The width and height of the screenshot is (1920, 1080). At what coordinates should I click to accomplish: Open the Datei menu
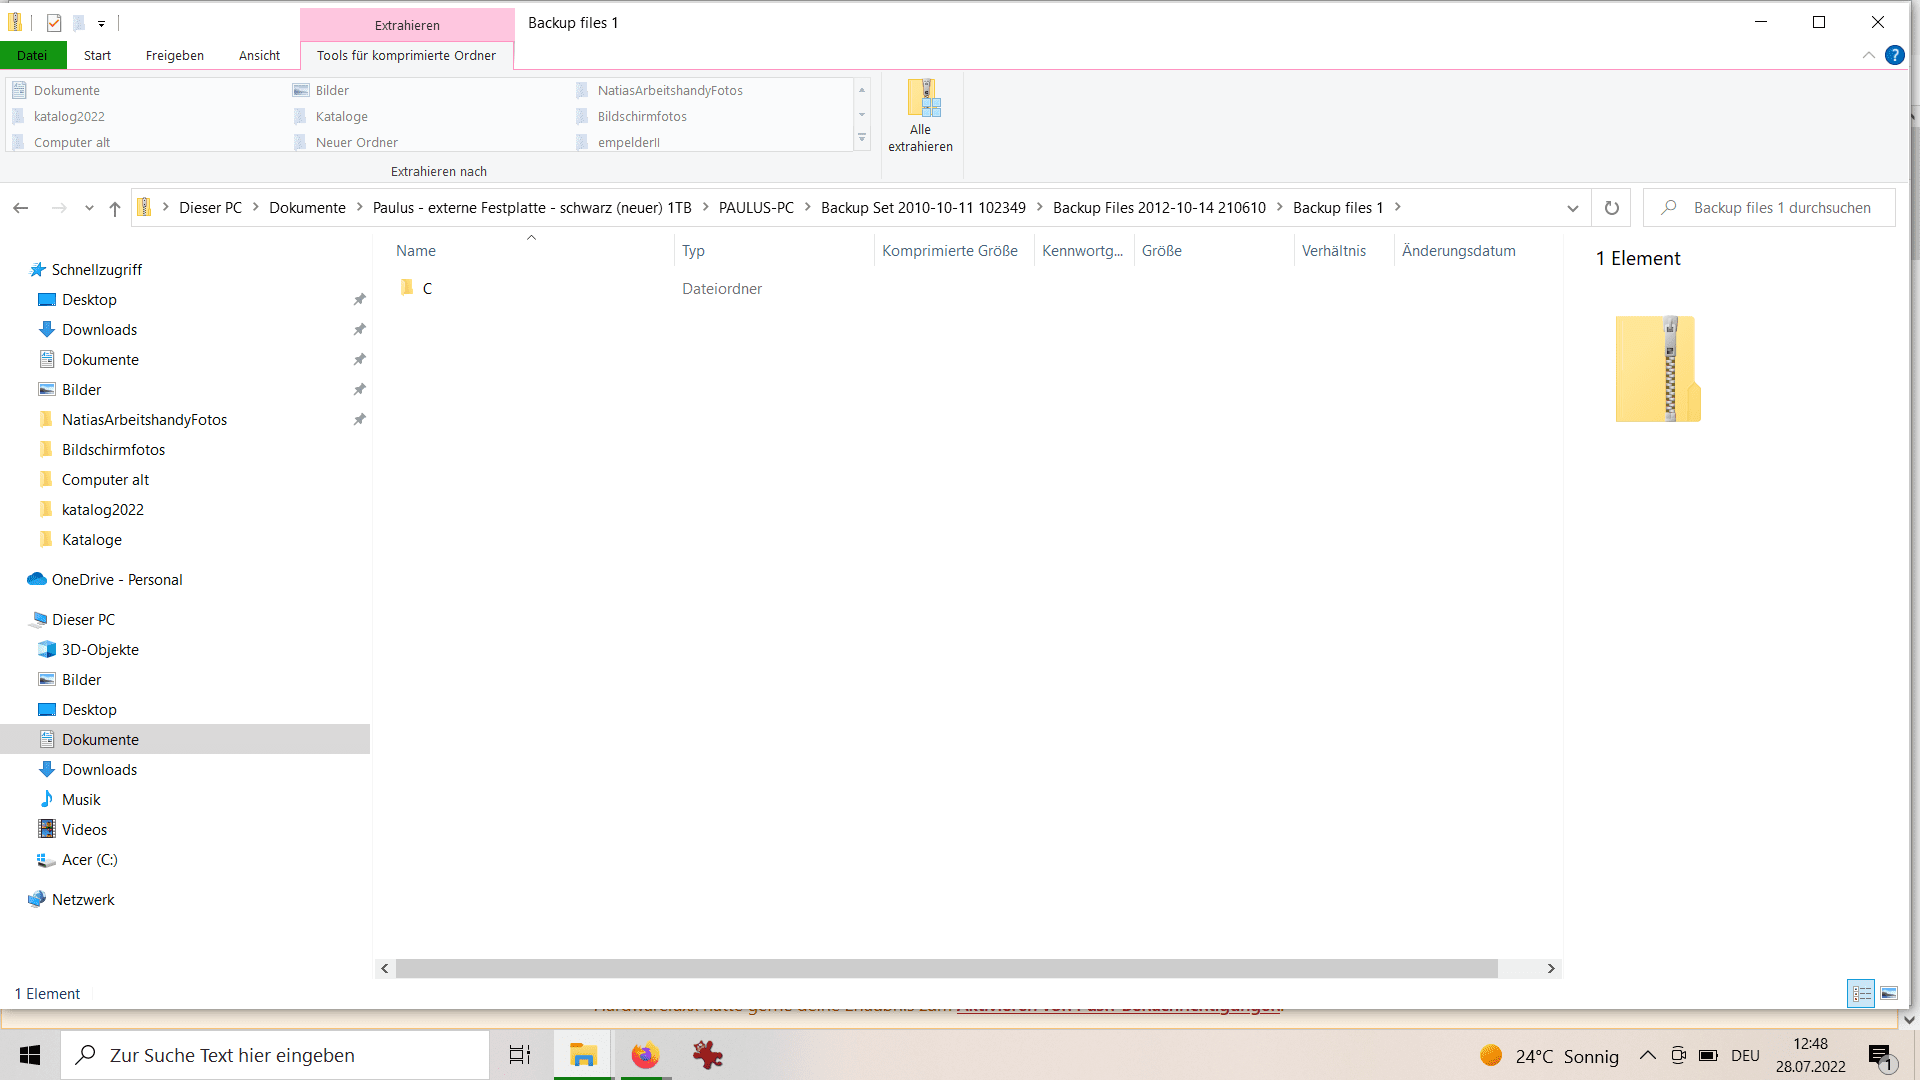[x=32, y=55]
